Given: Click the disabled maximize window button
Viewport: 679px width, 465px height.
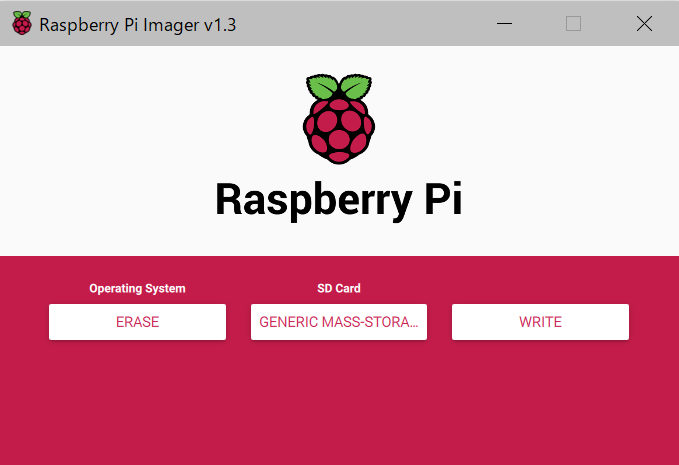Looking at the screenshot, I should point(573,23).
